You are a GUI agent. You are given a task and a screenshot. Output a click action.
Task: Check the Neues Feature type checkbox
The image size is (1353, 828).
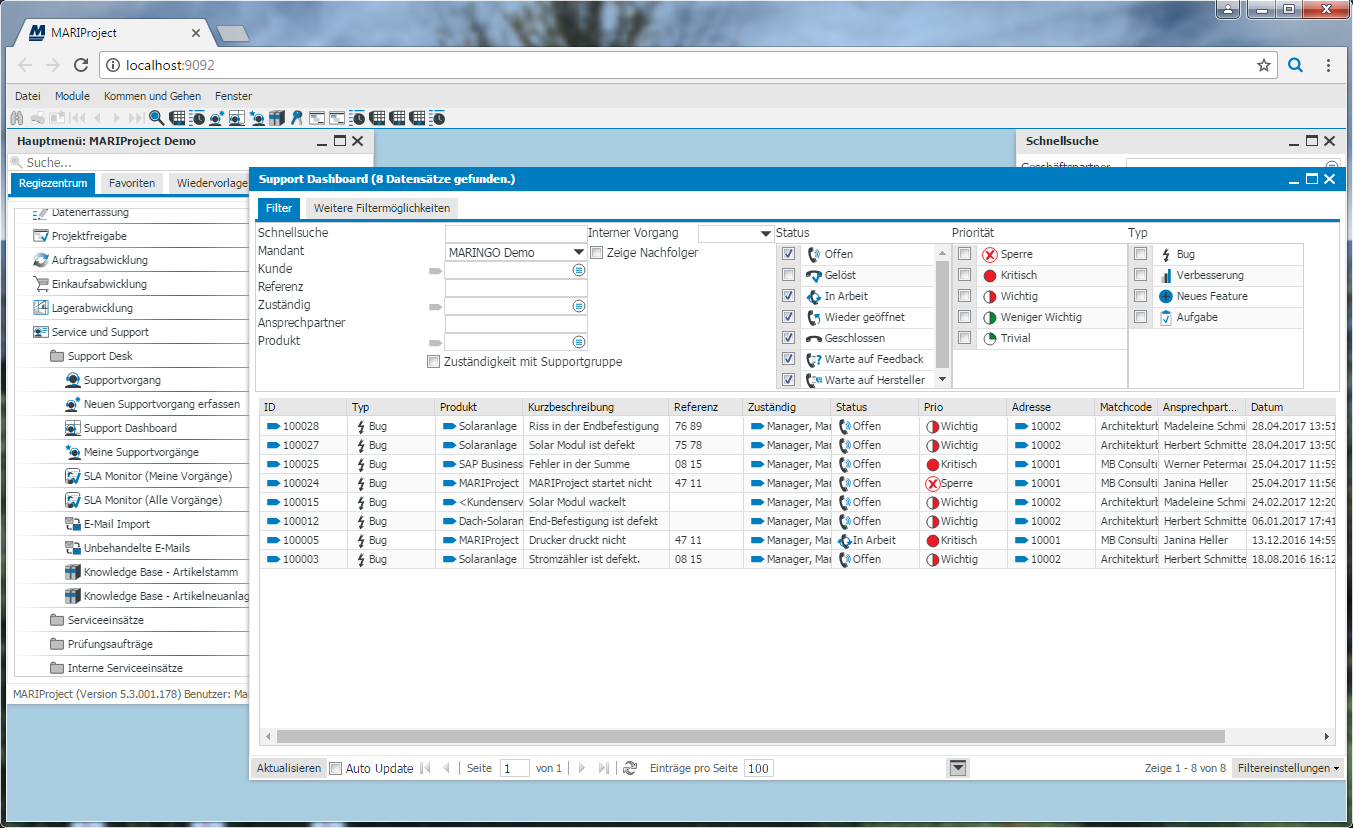(1140, 296)
